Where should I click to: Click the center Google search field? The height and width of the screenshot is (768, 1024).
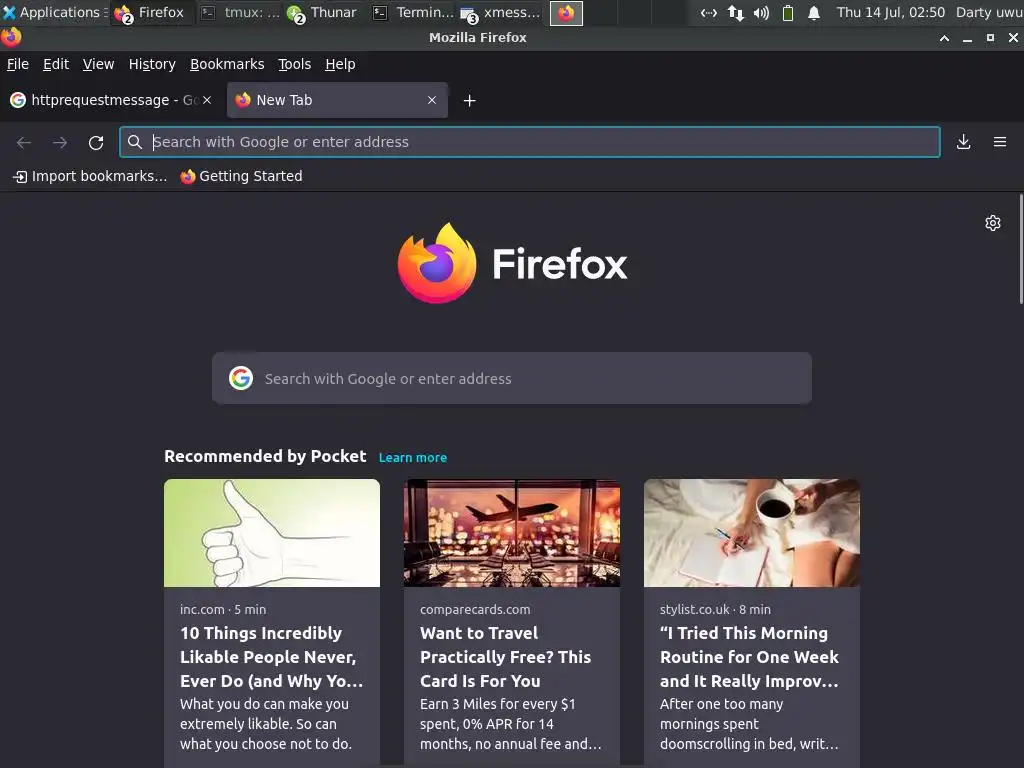click(512, 378)
